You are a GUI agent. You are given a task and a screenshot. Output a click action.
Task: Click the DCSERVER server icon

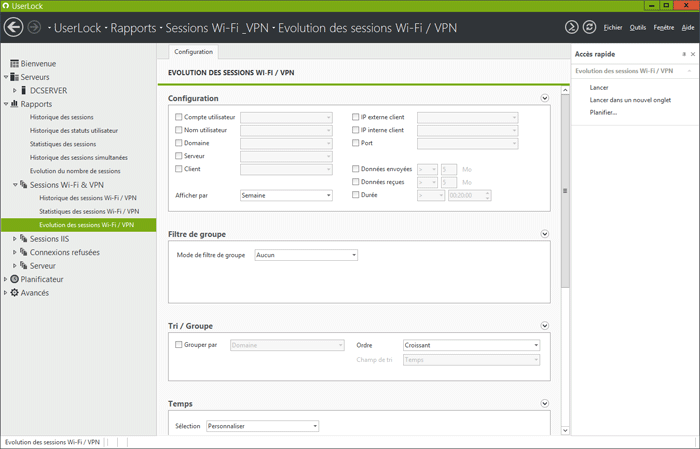click(x=24, y=90)
